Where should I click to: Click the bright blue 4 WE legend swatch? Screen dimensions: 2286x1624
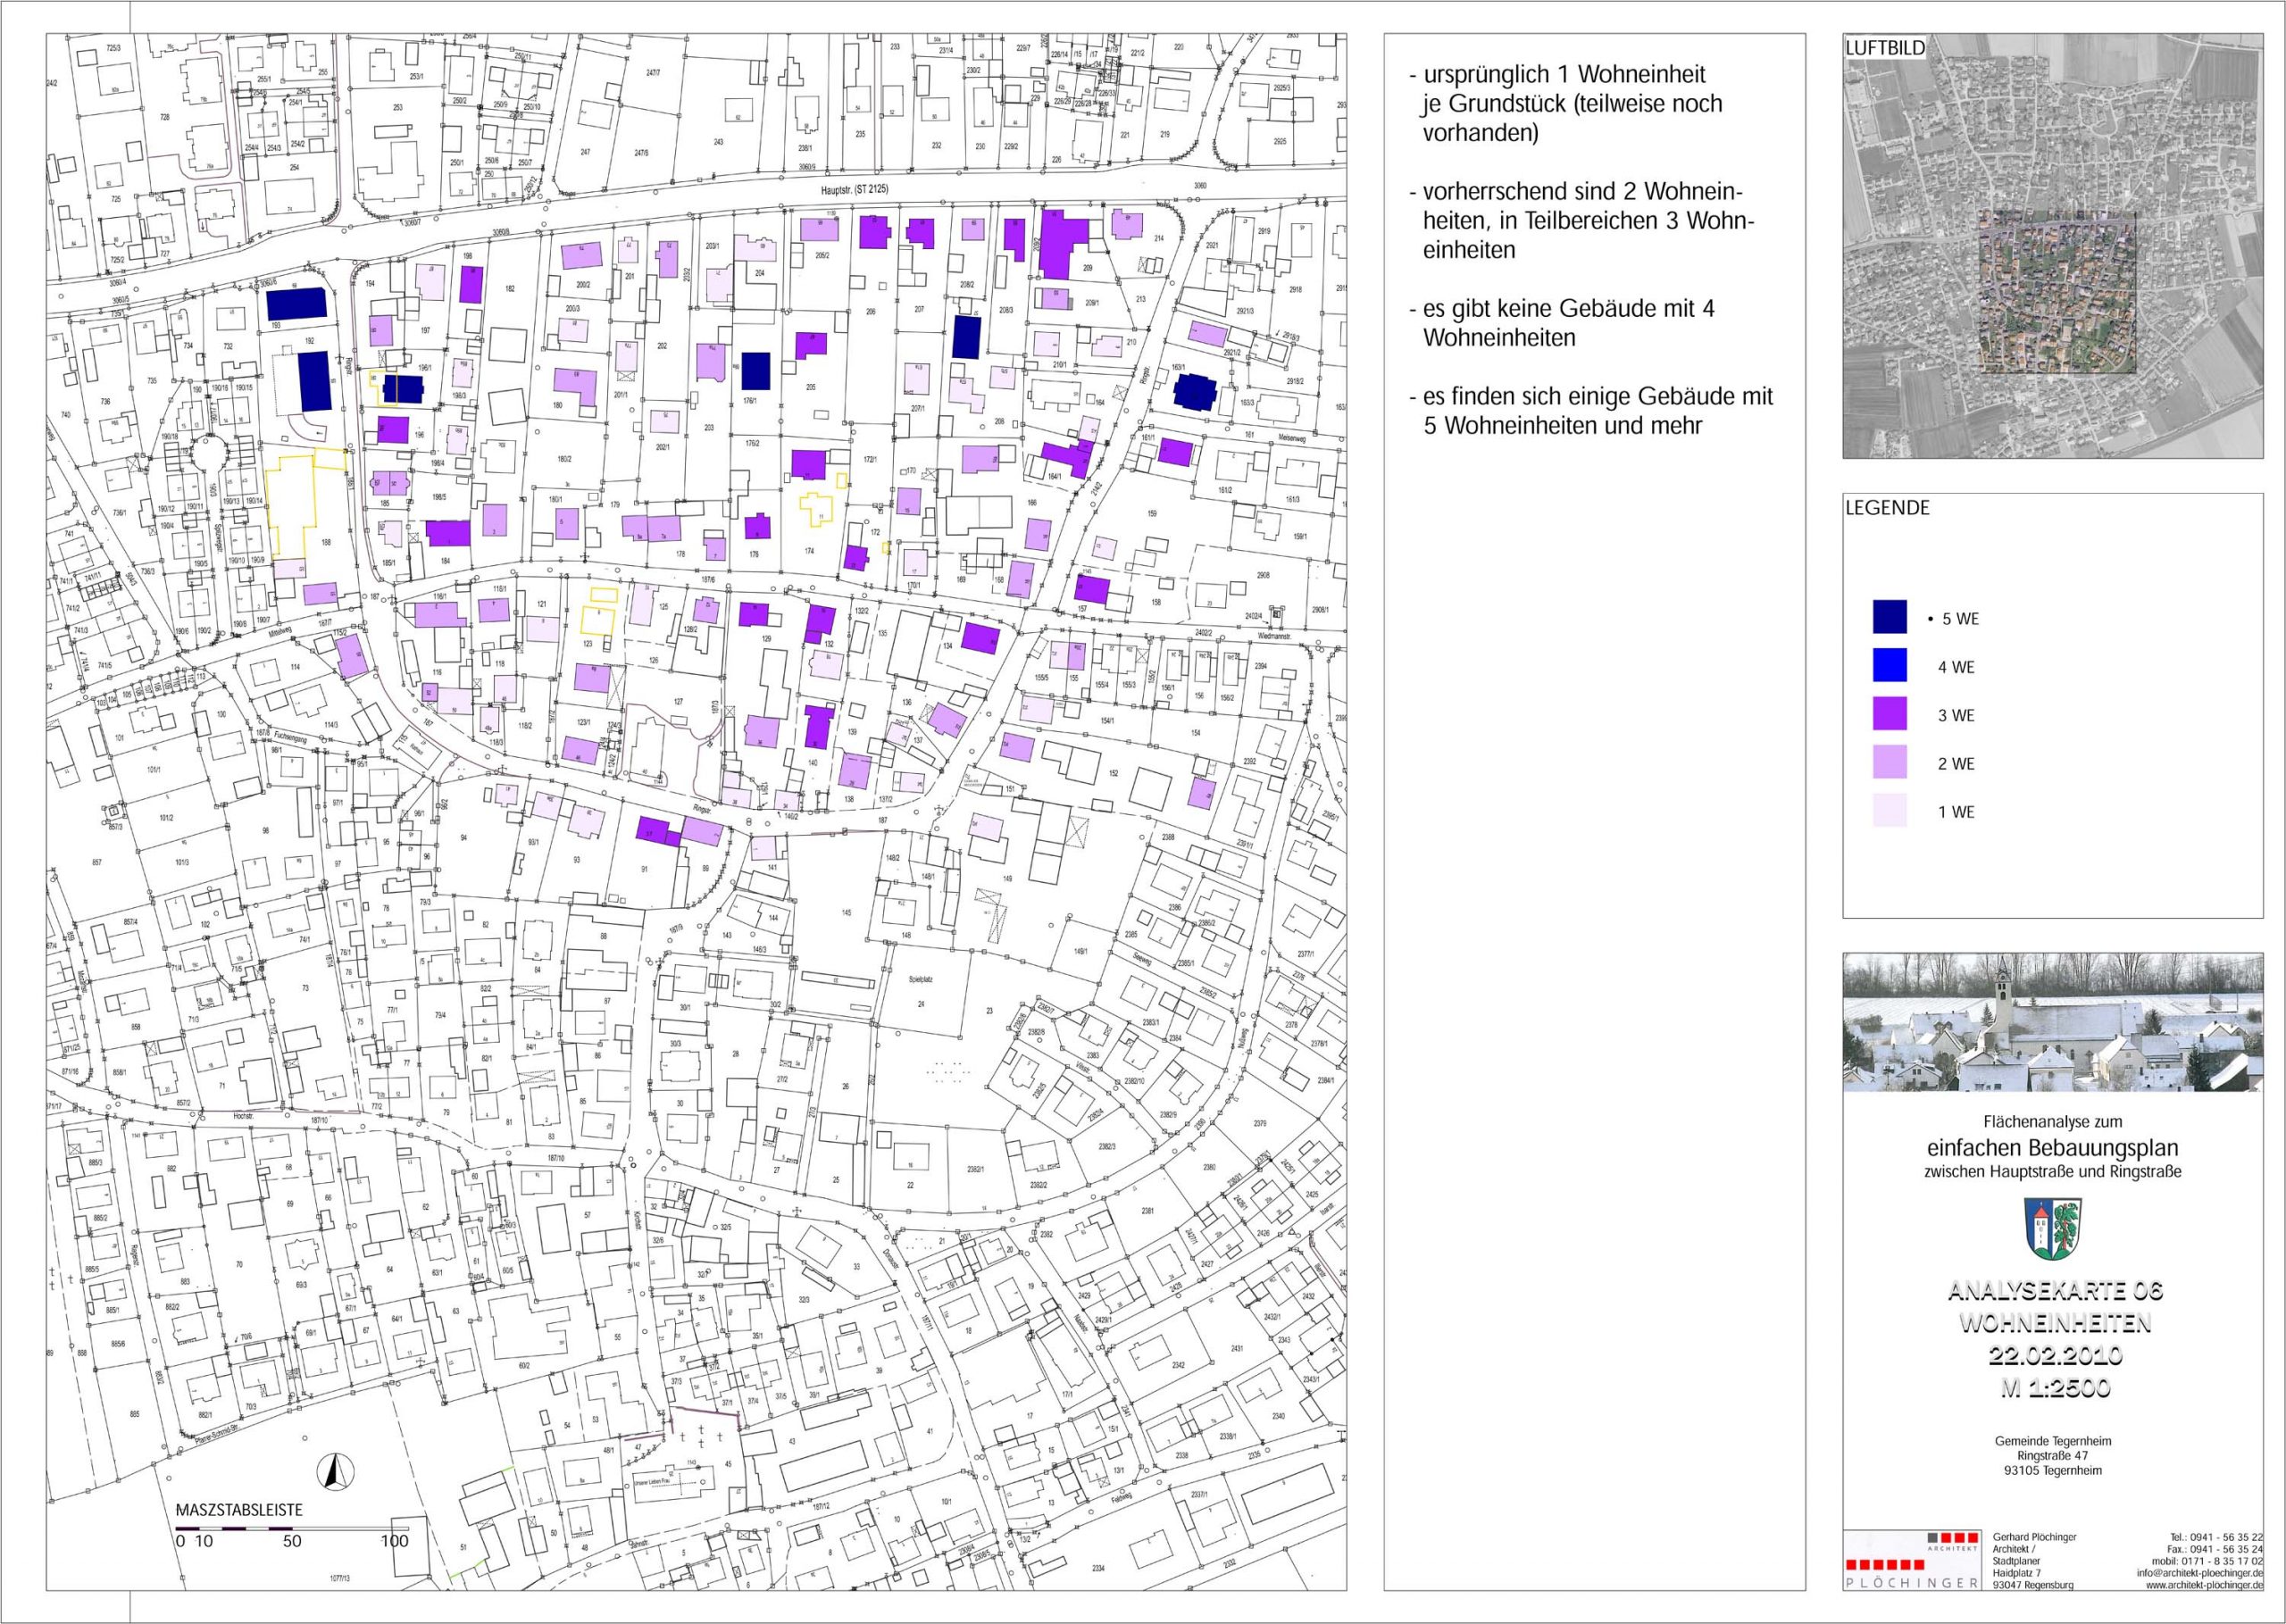click(1890, 667)
